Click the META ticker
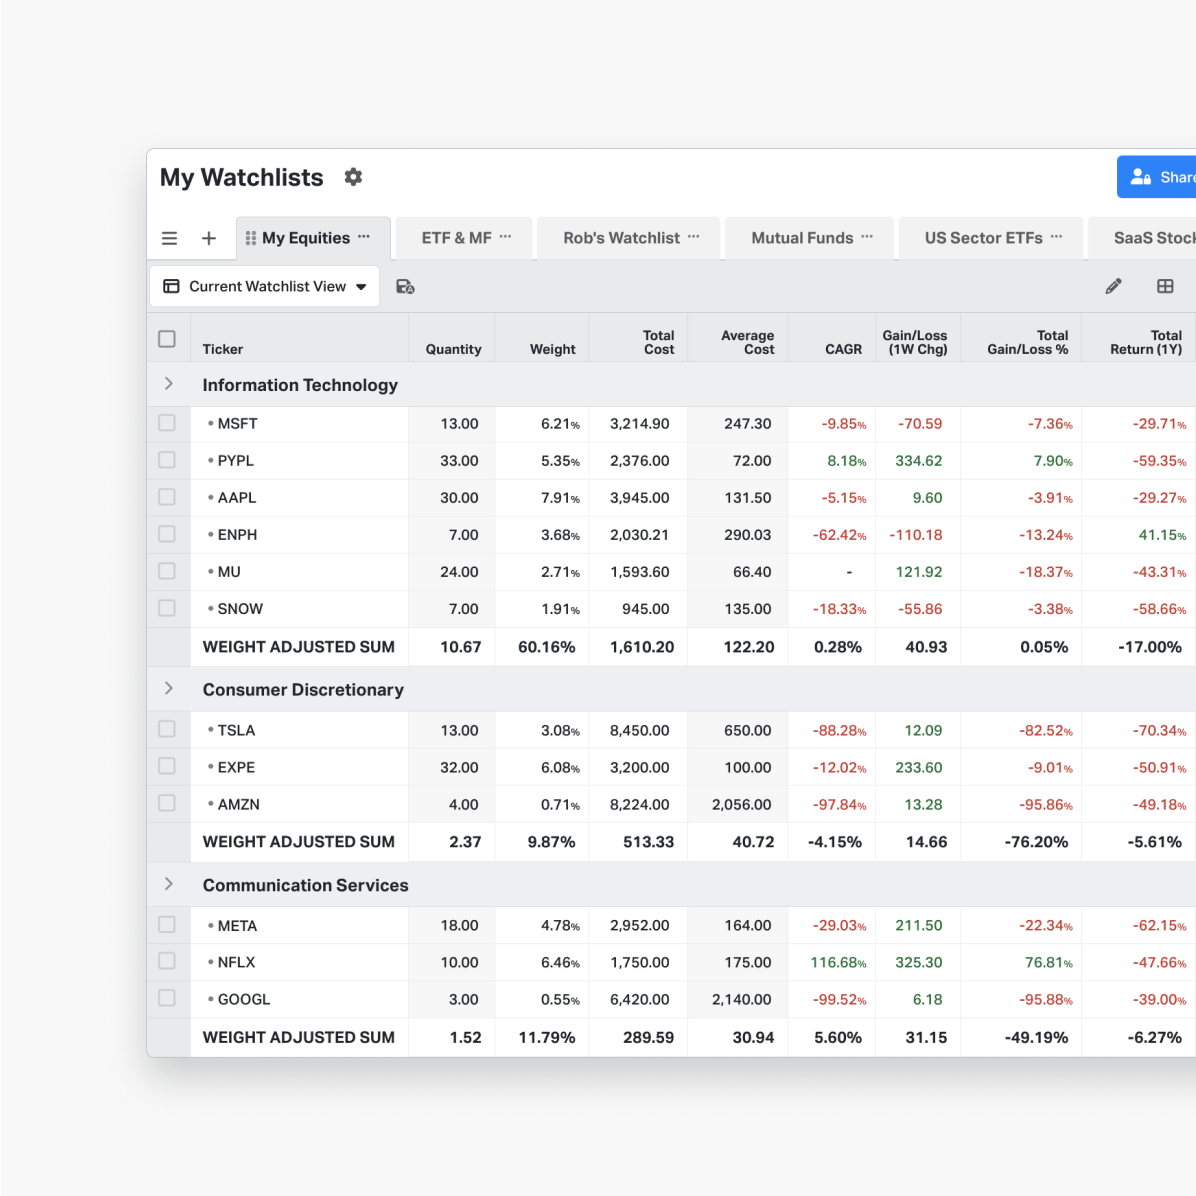The height and width of the screenshot is (1196, 1196). (x=237, y=925)
